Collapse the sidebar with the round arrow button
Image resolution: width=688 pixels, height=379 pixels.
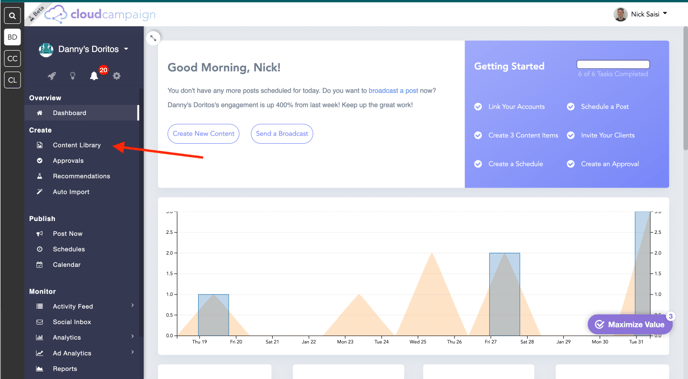(153, 38)
